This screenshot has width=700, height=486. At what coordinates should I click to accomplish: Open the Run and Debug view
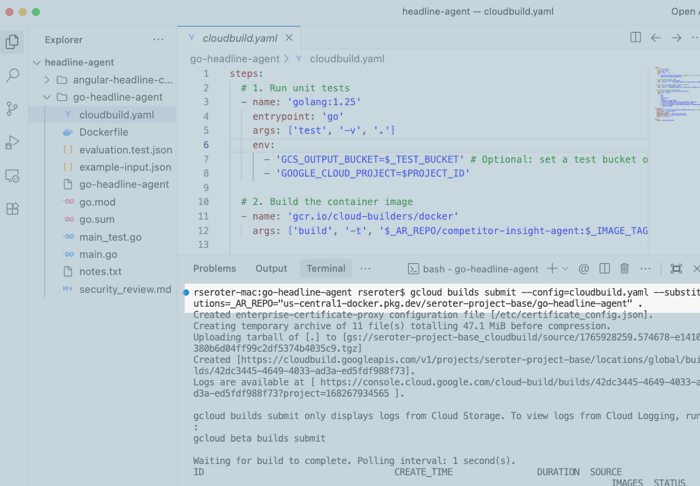[12, 142]
